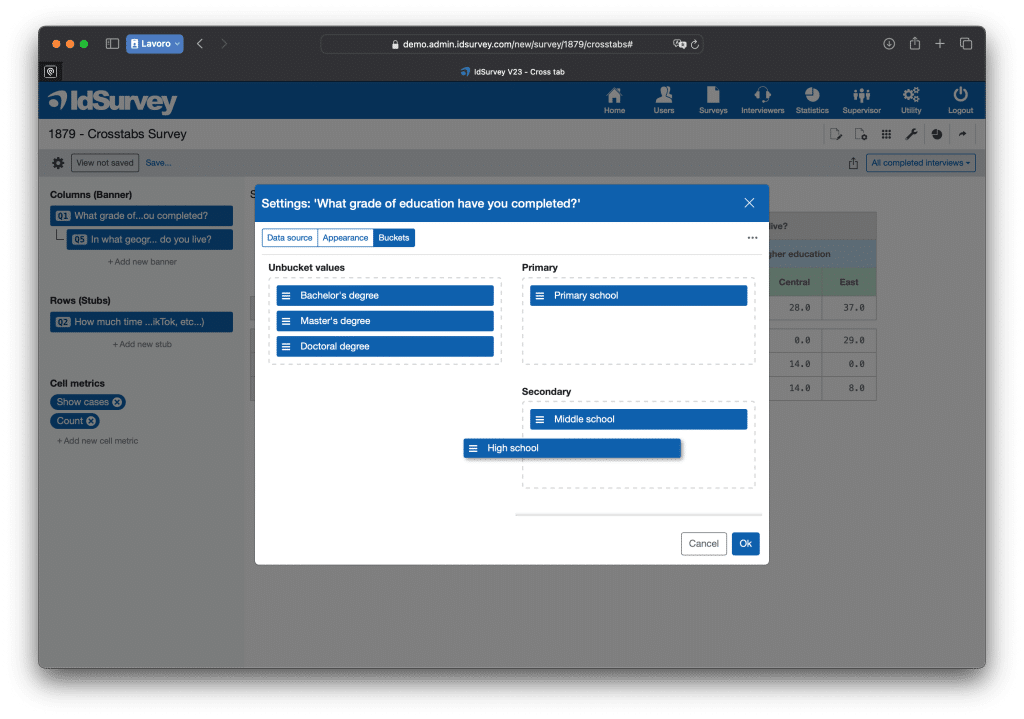Remove the Show cases cell metric
Image resolution: width=1024 pixels, height=719 pixels.
point(118,402)
